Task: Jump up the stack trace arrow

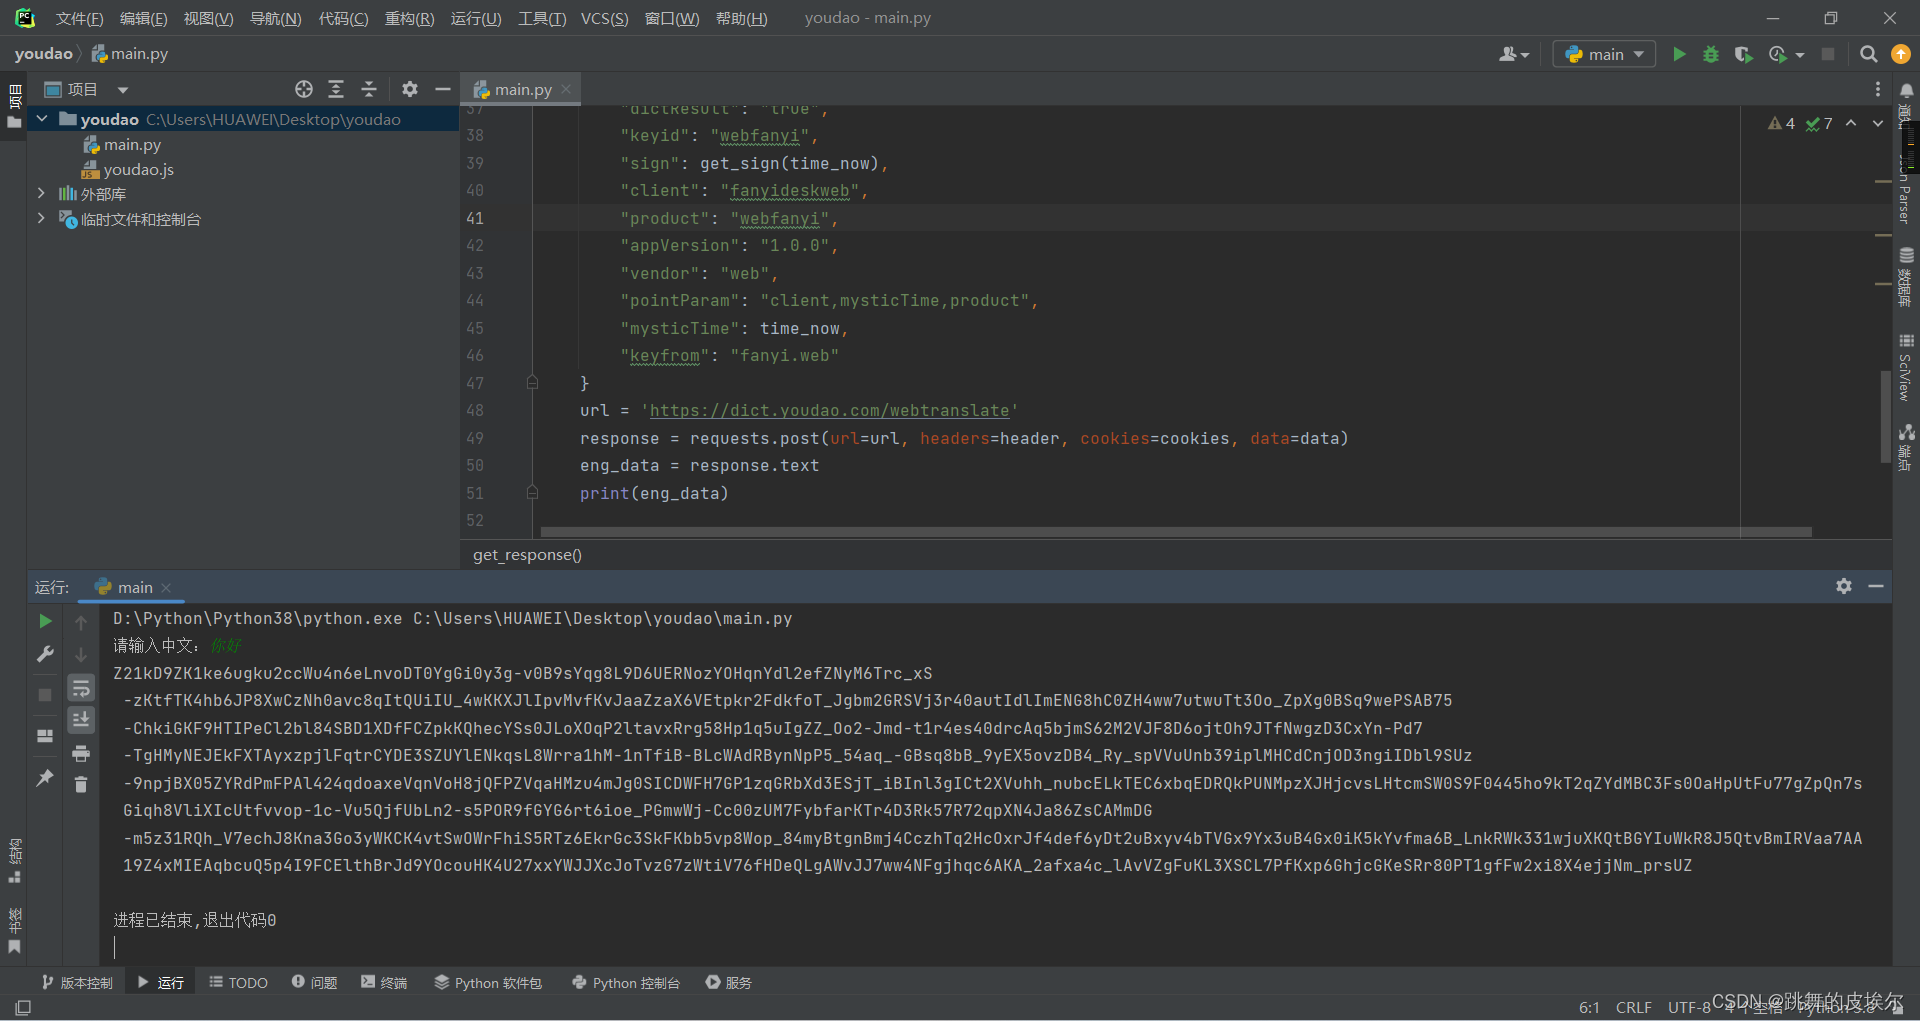Action: (x=81, y=622)
